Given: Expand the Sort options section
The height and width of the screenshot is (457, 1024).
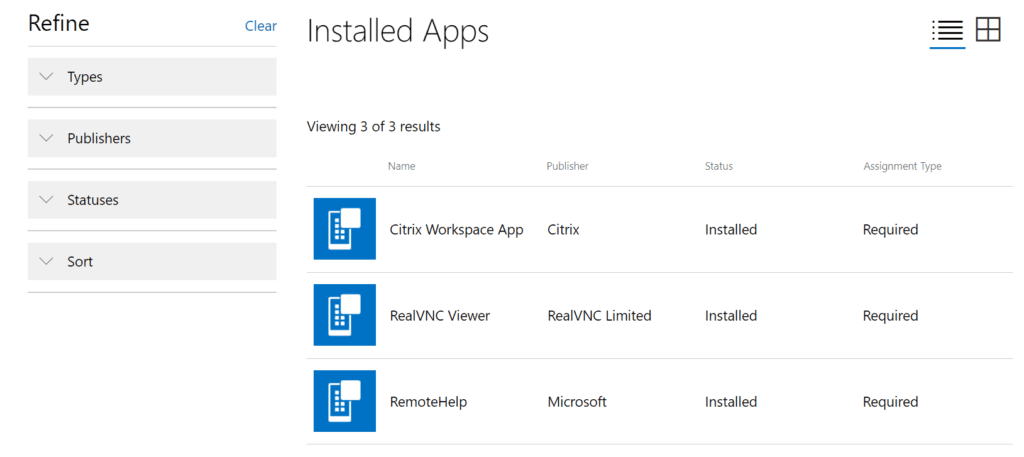Looking at the screenshot, I should click(x=152, y=261).
